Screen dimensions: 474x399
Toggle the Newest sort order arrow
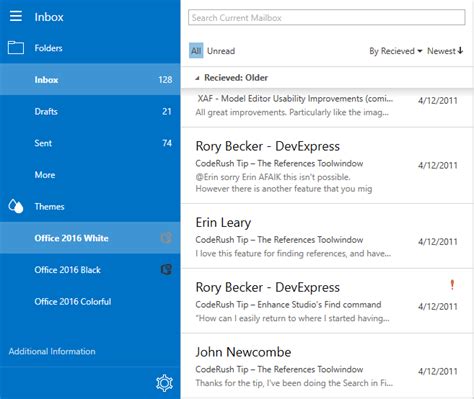tap(460, 51)
